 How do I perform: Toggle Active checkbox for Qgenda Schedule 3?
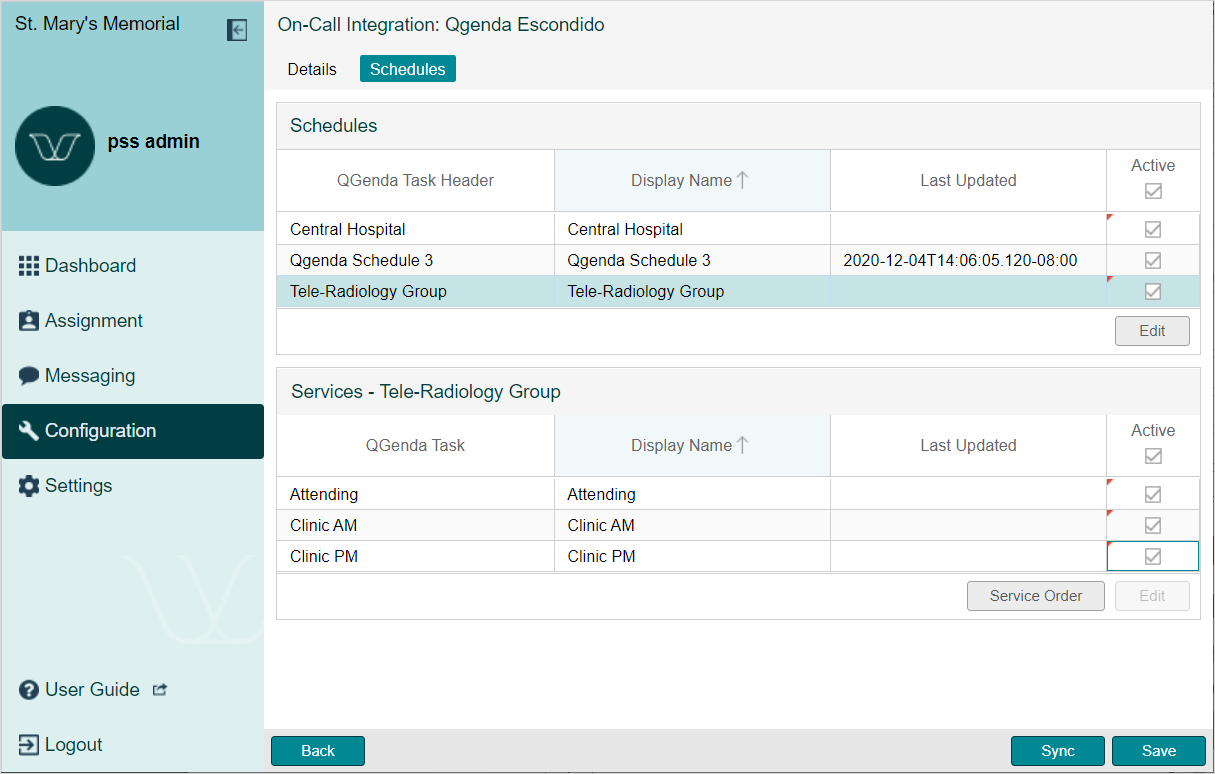[x=1153, y=260]
